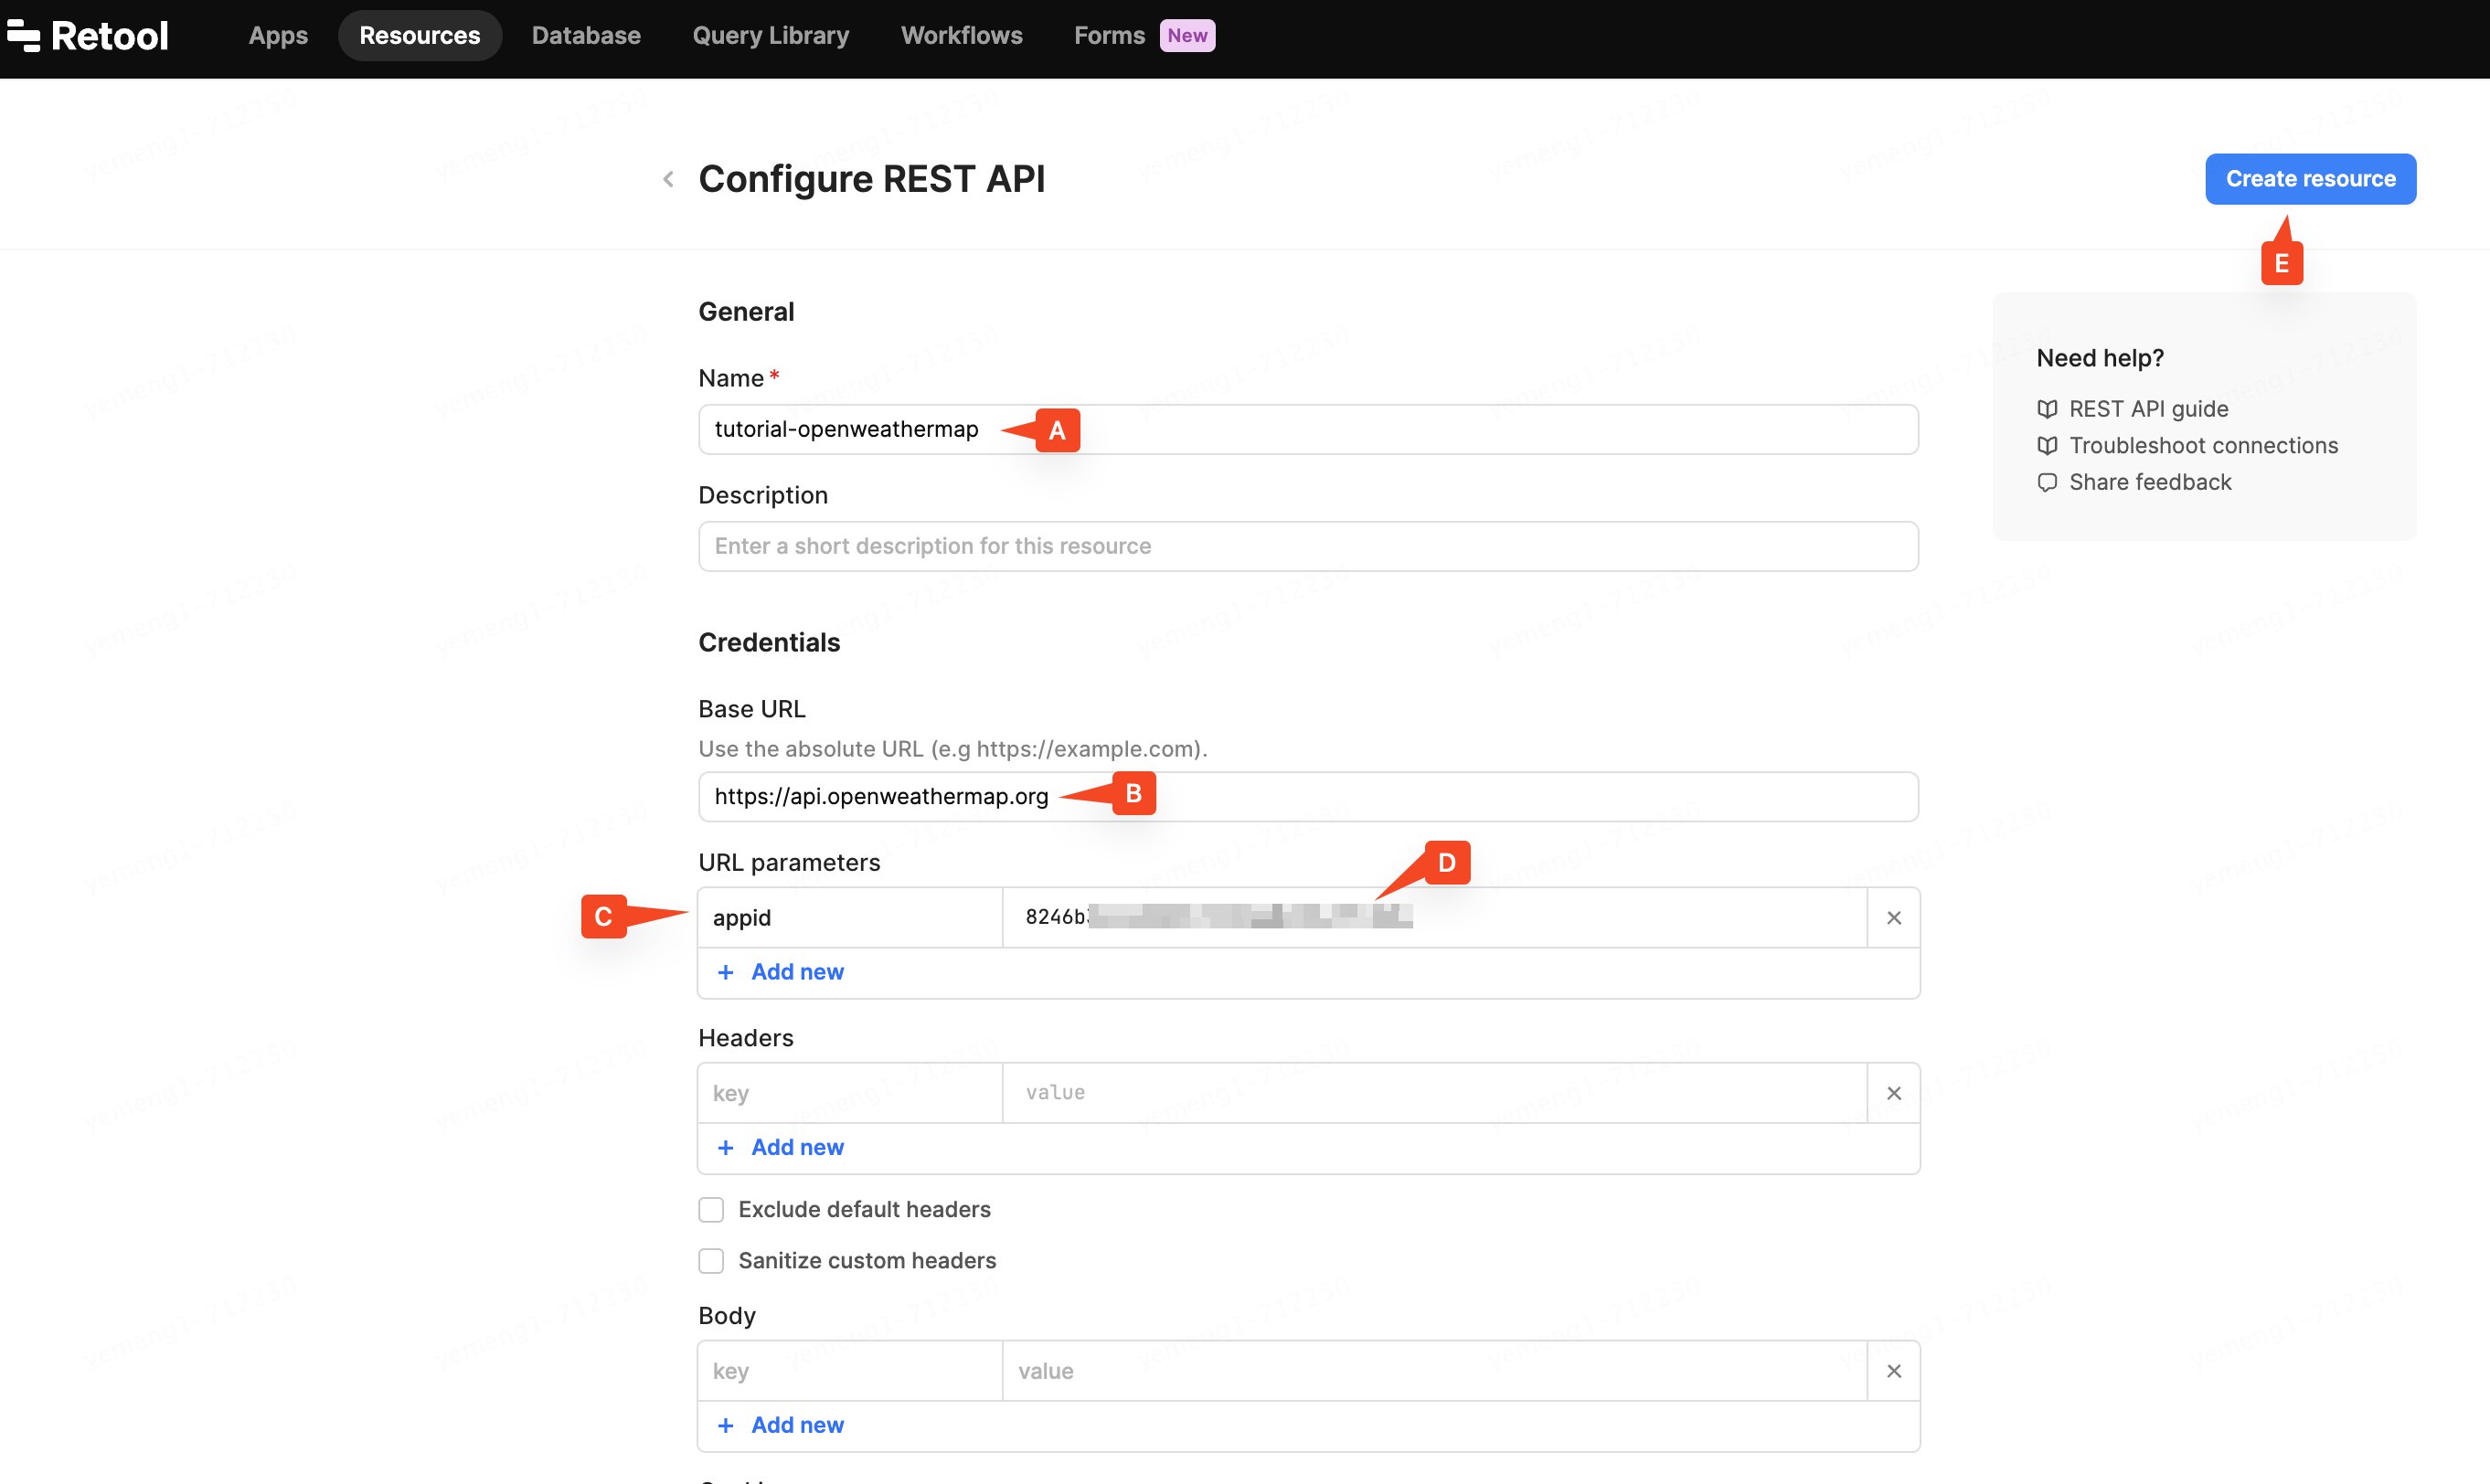Go back using the chevron arrow
The image size is (2490, 1484).
(668, 179)
